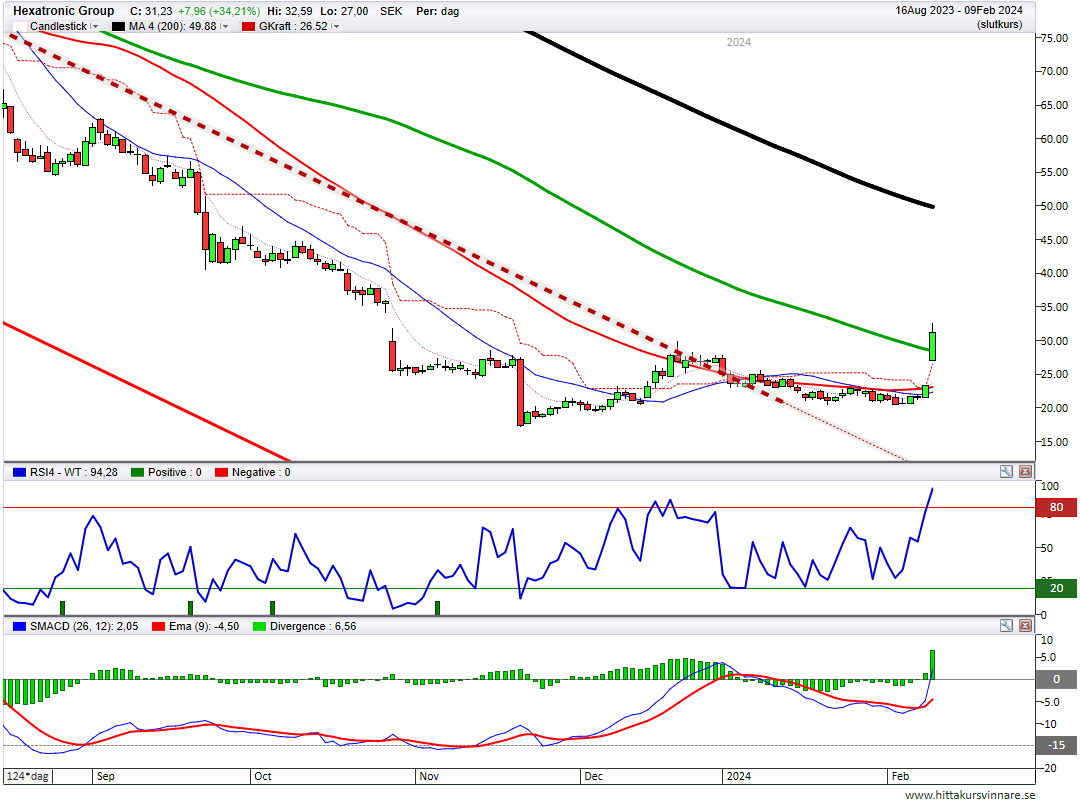Click the closing price C: 31,23

tap(151, 11)
